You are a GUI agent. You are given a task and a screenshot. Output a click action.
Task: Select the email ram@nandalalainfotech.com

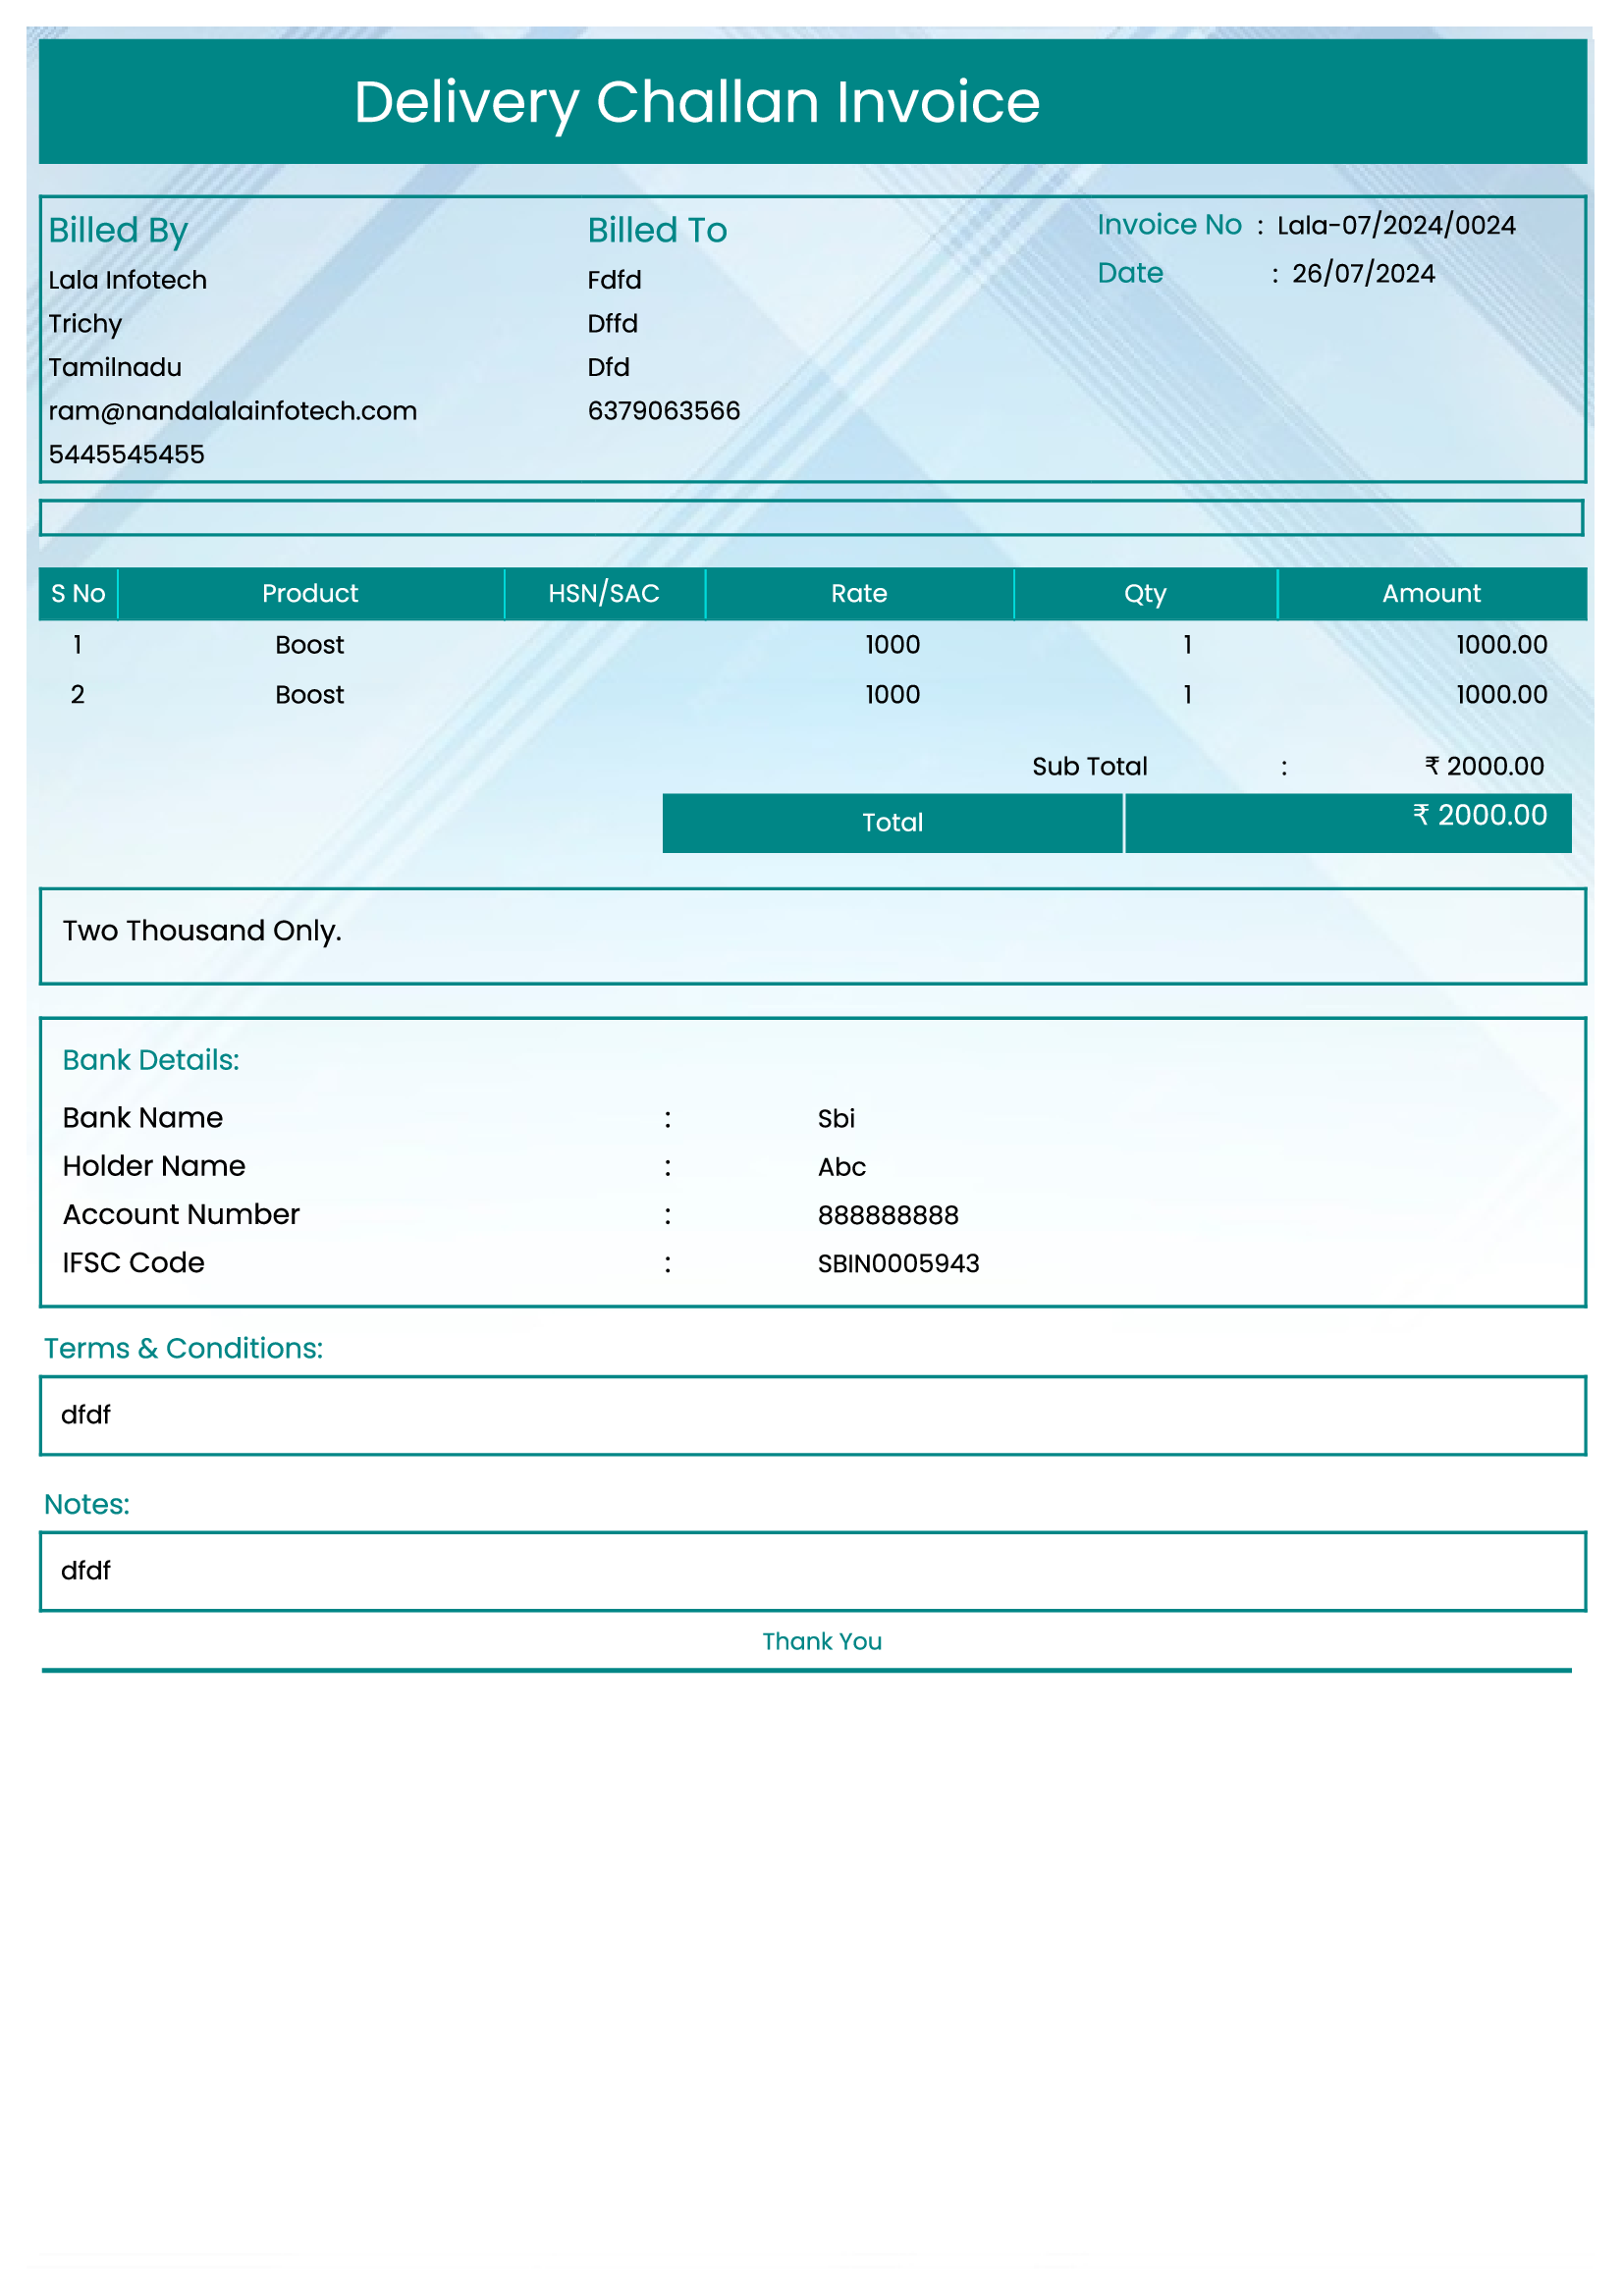point(233,411)
